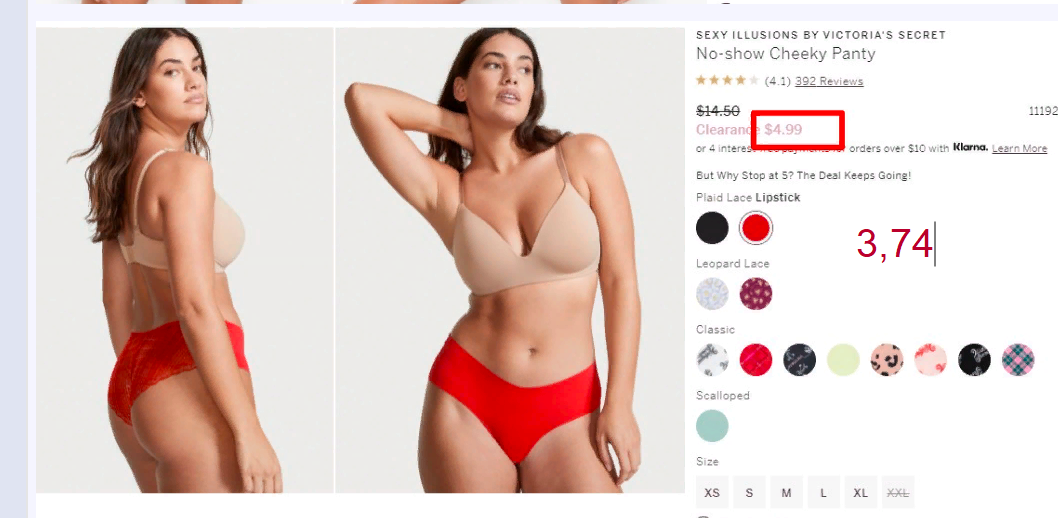This screenshot has height=518, width=1058.
Task: View the back-view product photo
Action: click(x=185, y=260)
